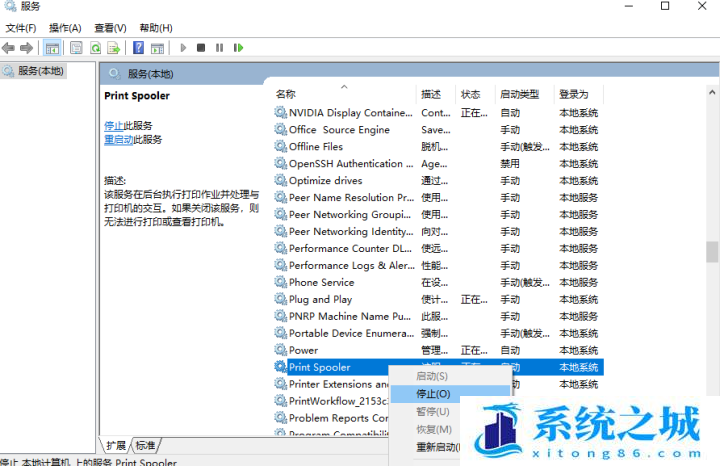Image resolution: width=720 pixels, height=466 pixels.
Task: Click the vertical scrollbar thumb
Action: pyautogui.click(x=712, y=252)
